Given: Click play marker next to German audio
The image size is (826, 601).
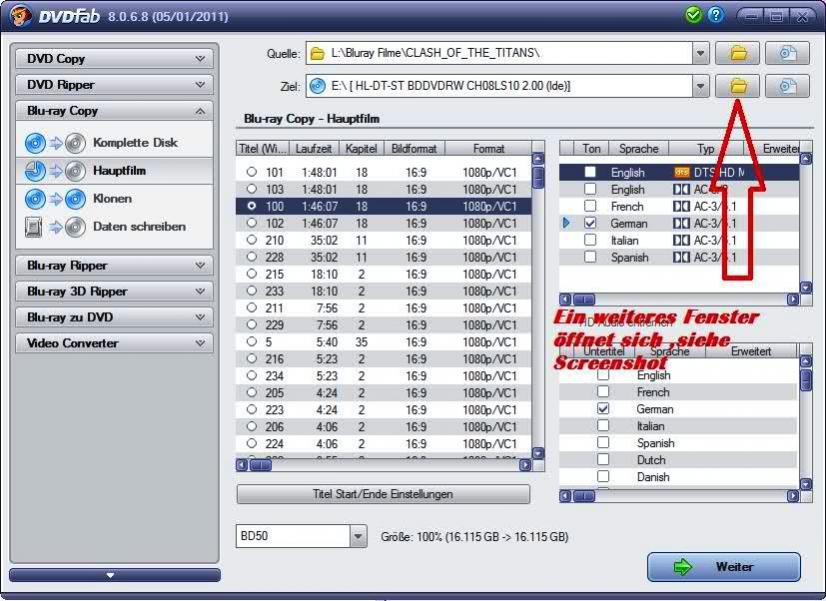Looking at the screenshot, I should [566, 223].
